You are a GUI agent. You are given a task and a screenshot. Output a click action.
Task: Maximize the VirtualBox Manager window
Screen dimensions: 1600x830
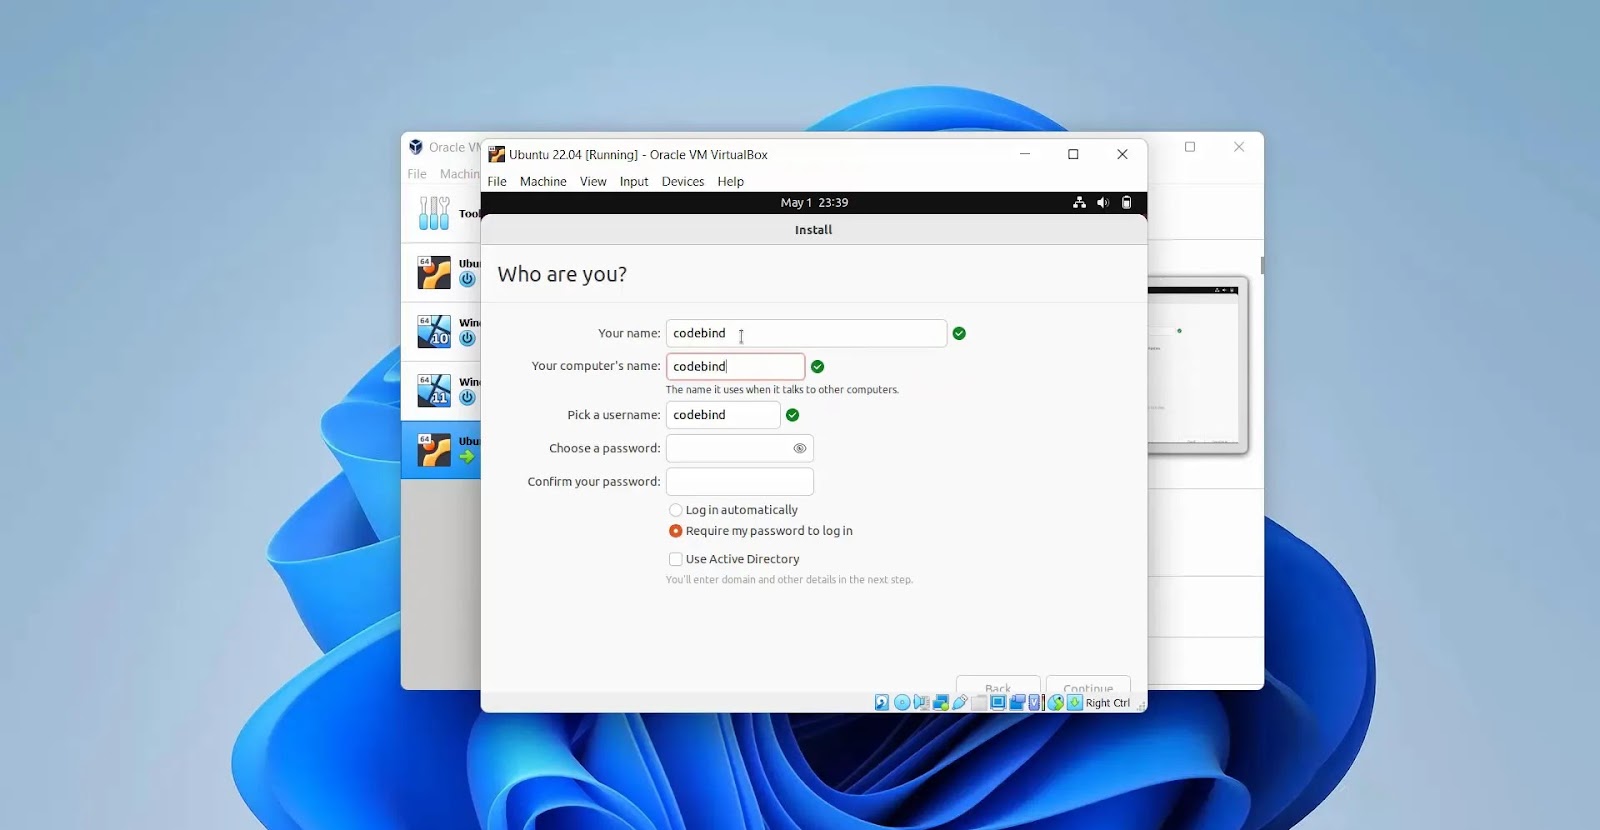(1190, 147)
